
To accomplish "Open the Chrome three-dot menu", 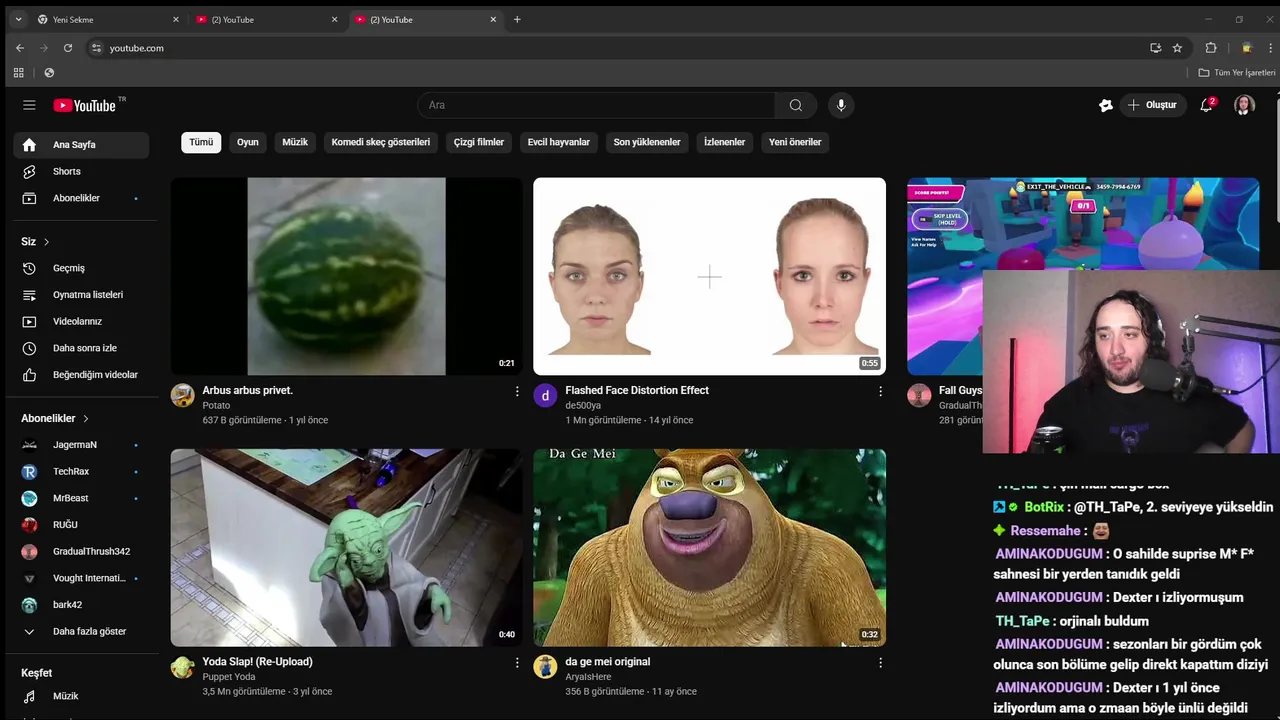I will click(1270, 48).
